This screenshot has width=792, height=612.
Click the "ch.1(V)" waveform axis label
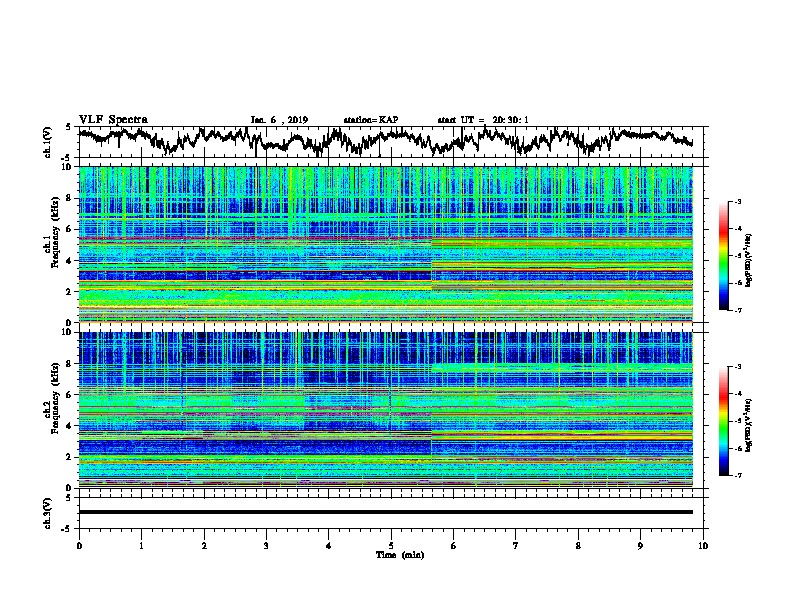pyautogui.click(x=48, y=142)
